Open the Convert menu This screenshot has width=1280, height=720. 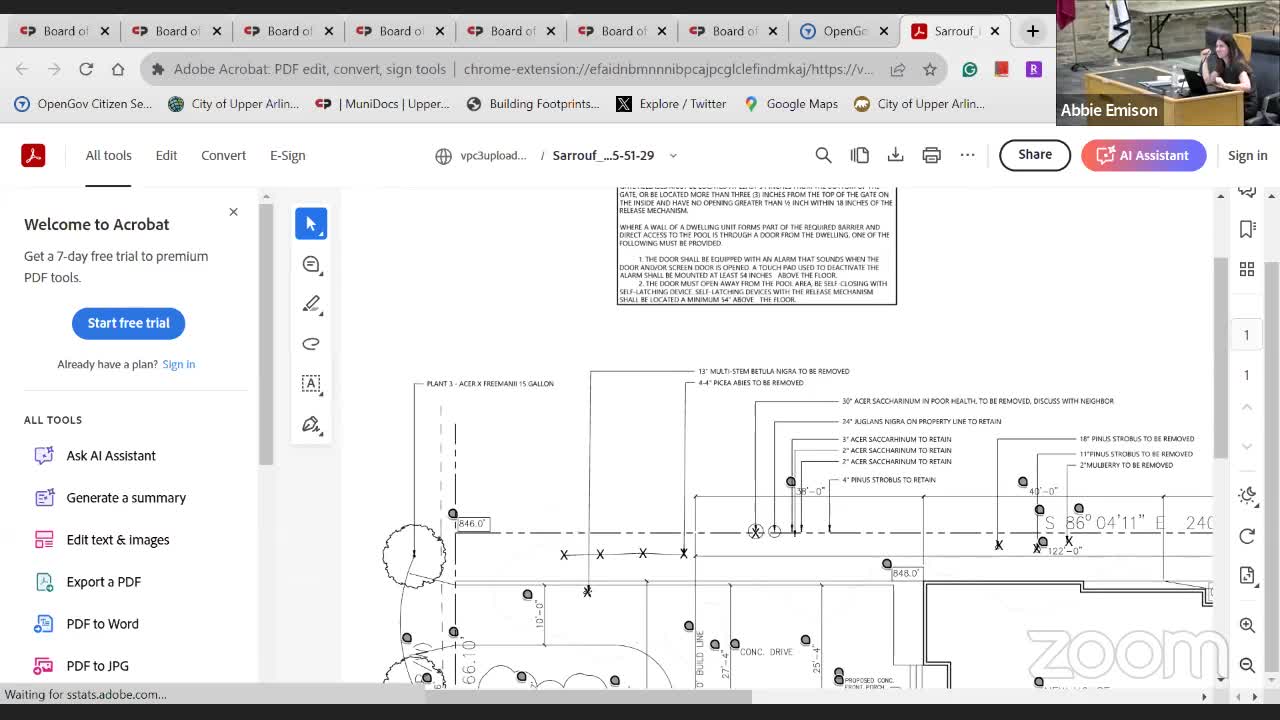coord(223,155)
